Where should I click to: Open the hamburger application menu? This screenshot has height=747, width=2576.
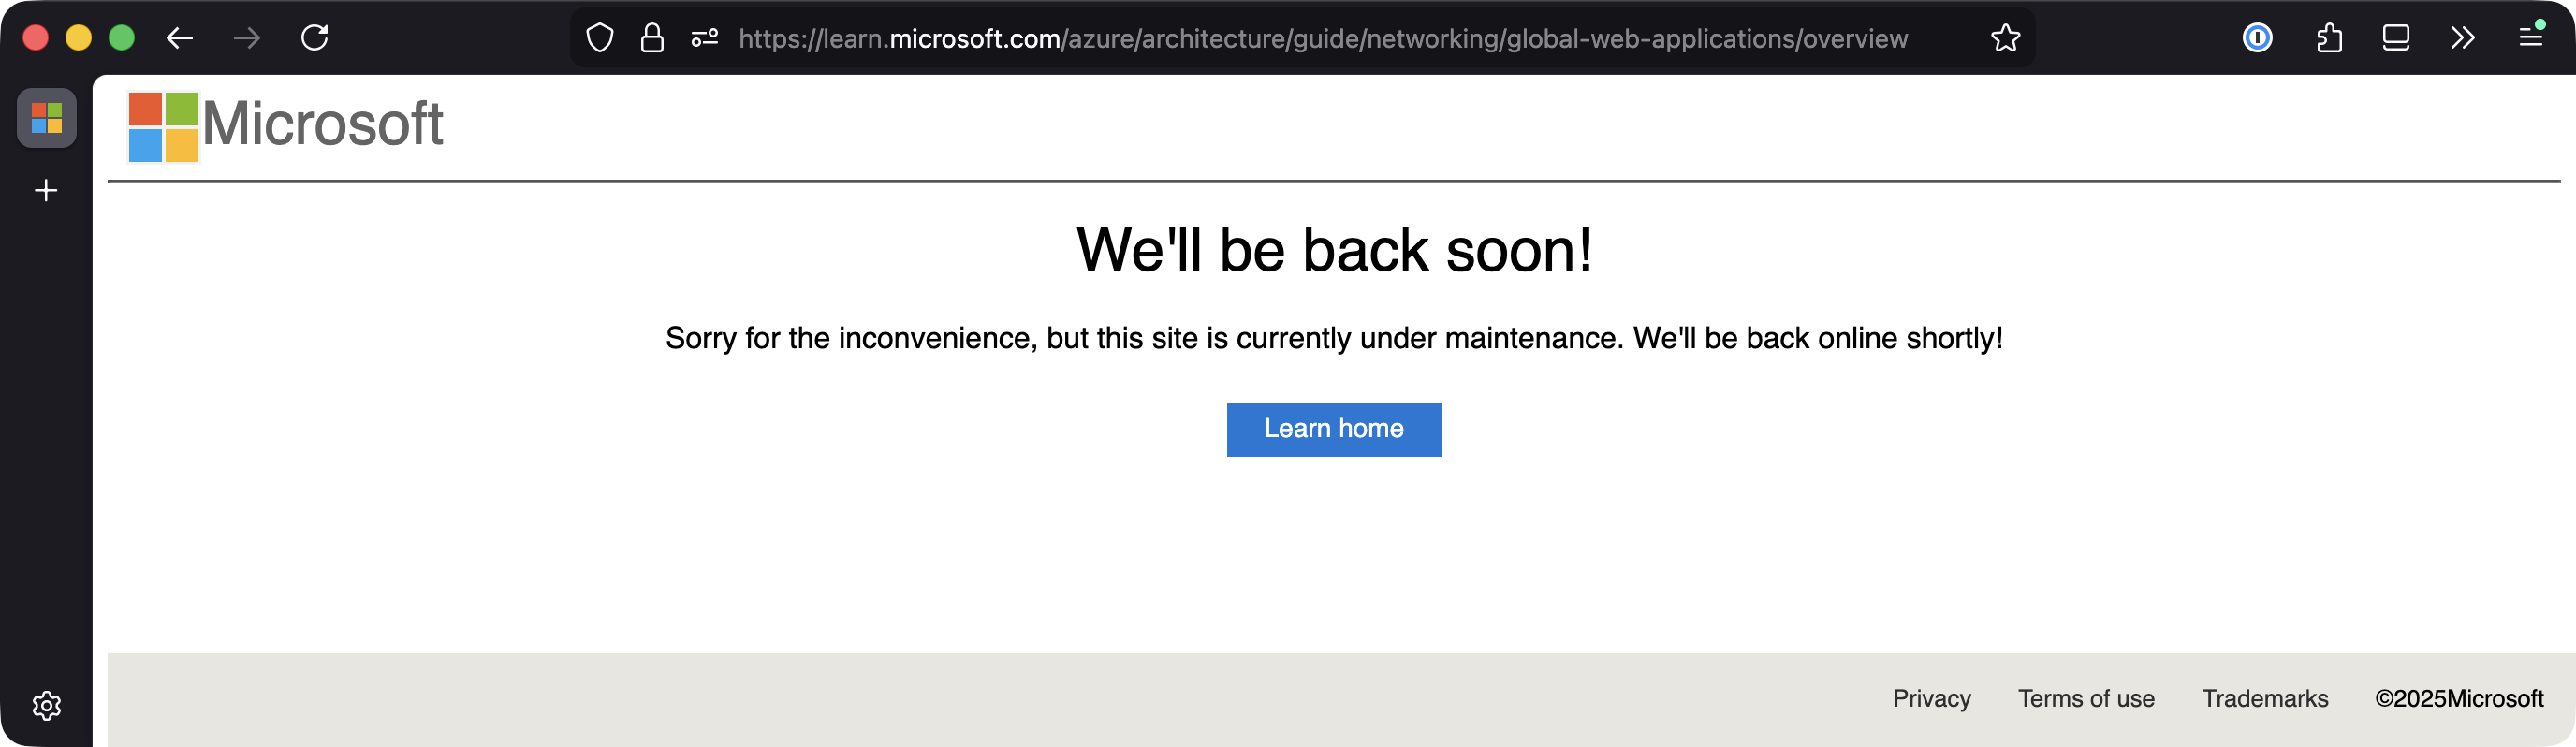tap(2531, 38)
